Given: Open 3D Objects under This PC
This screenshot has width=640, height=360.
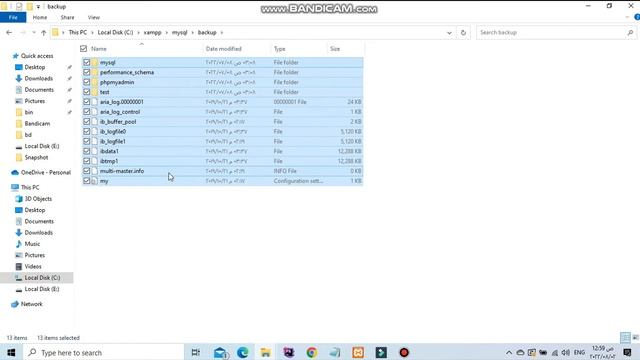Looking at the screenshot, I should pos(38,199).
